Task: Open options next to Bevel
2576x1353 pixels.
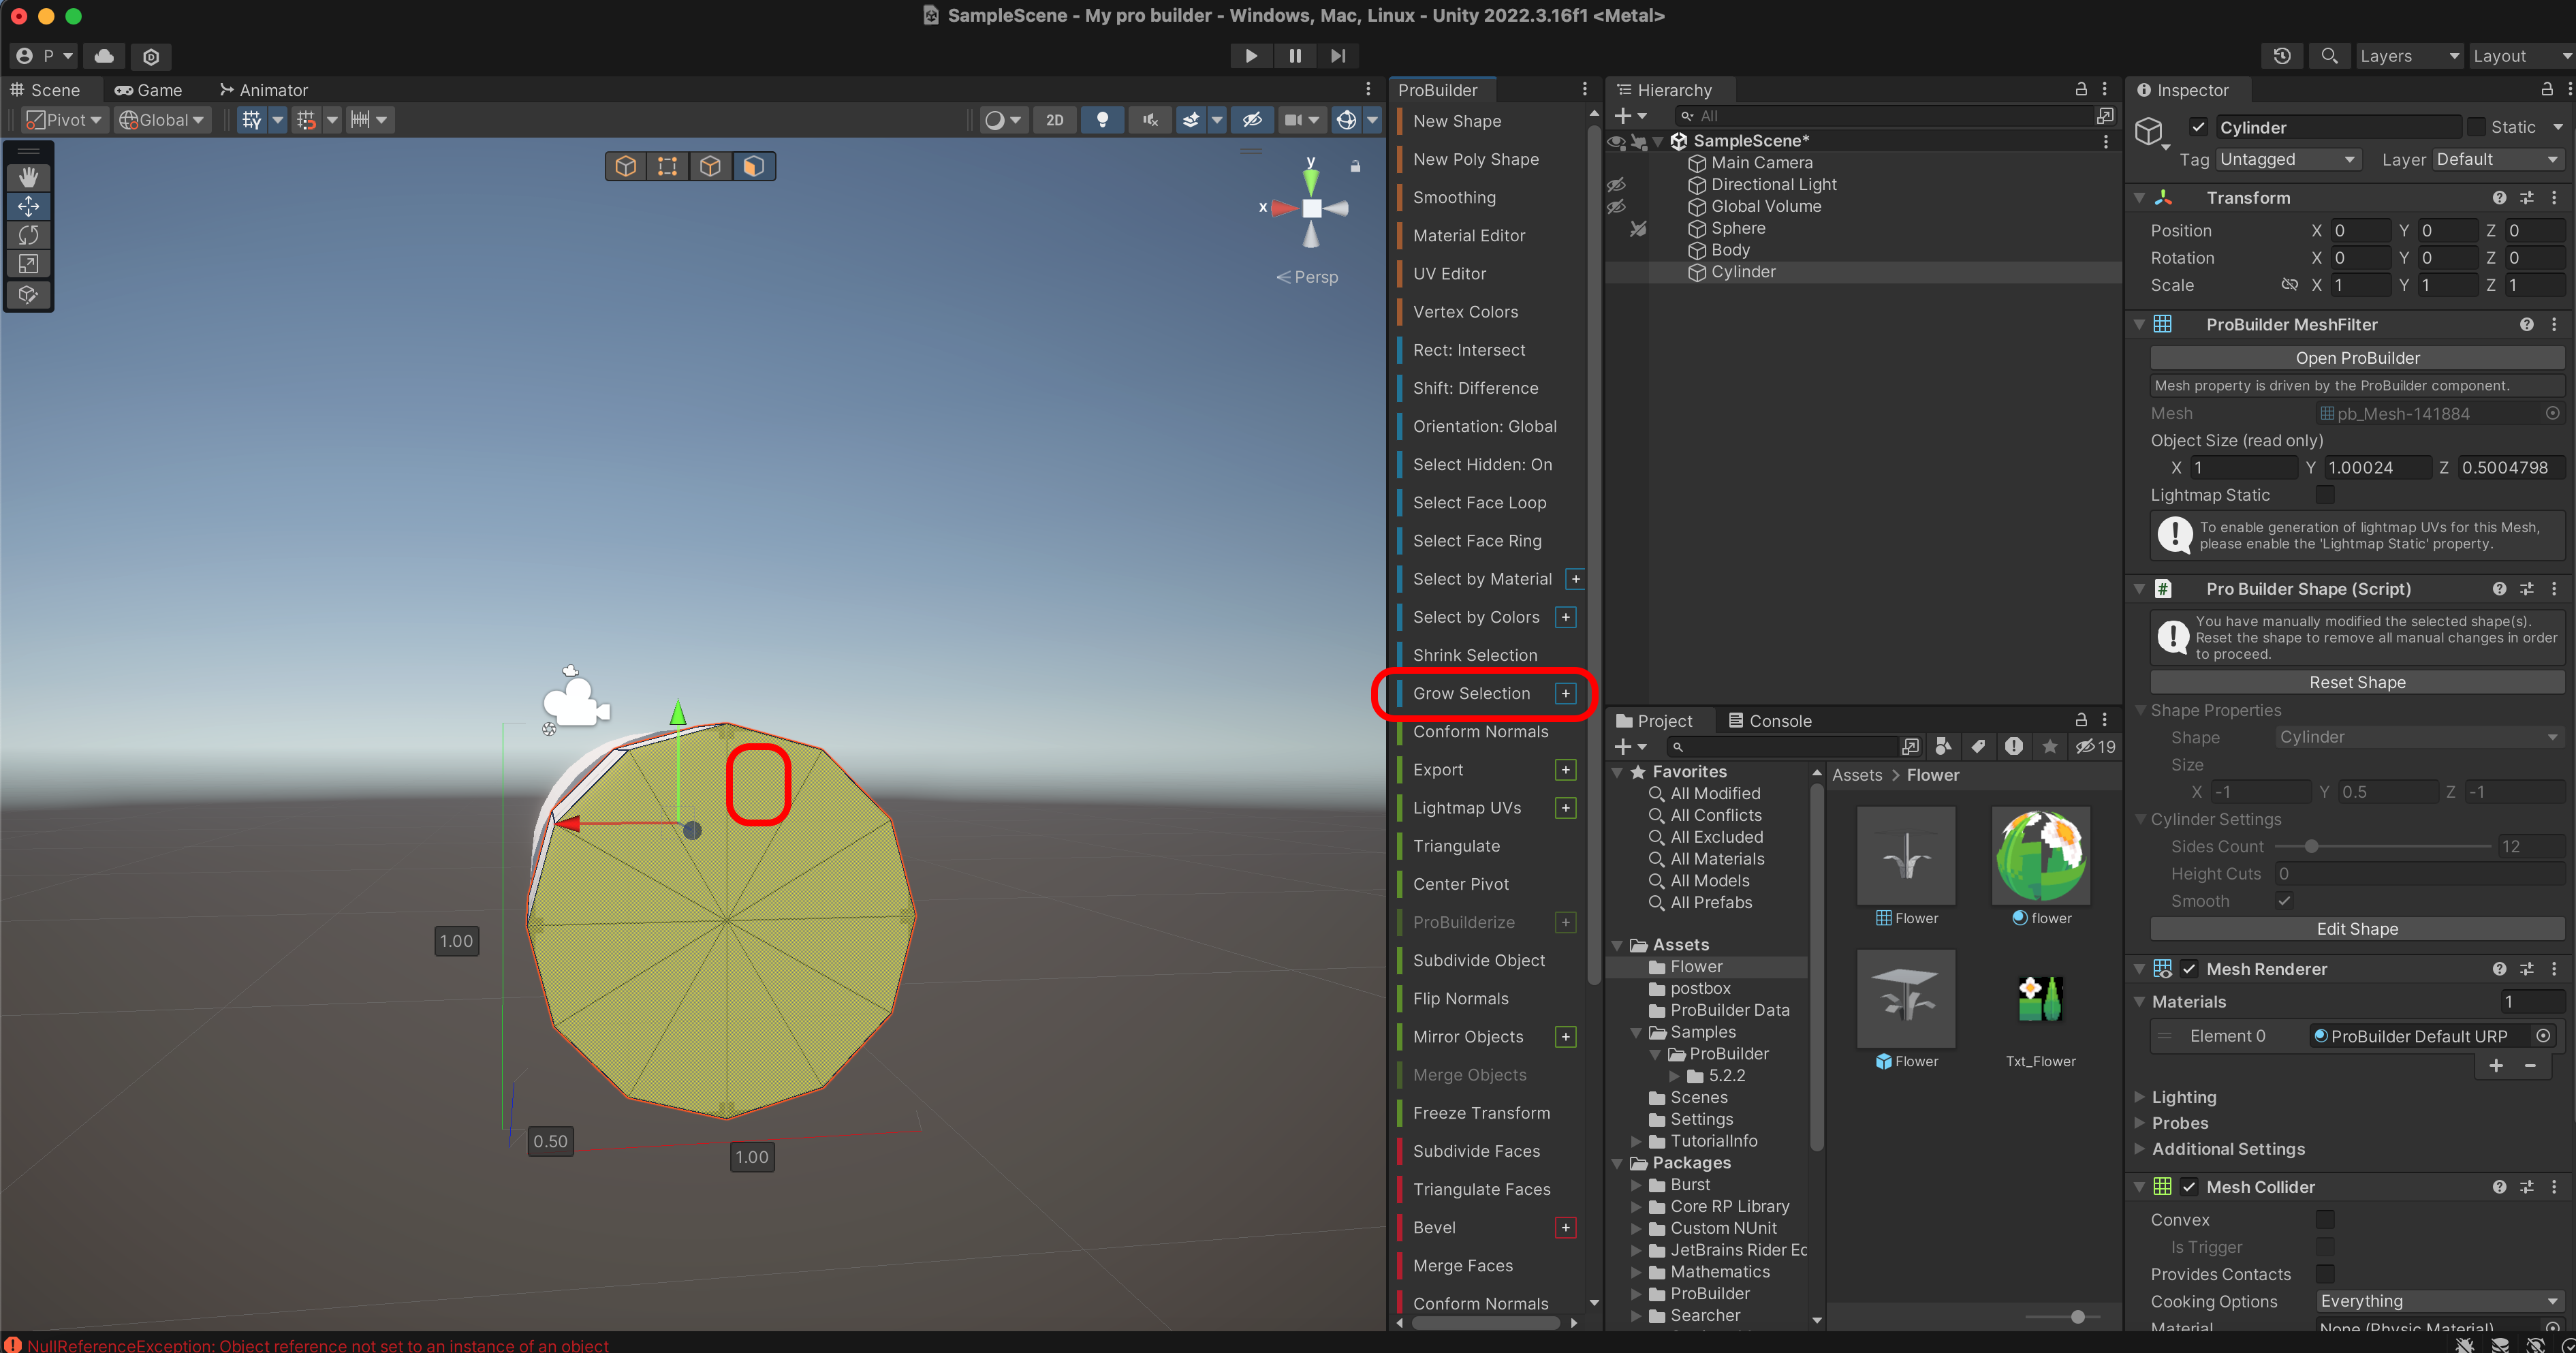Action: pyautogui.click(x=1566, y=1228)
